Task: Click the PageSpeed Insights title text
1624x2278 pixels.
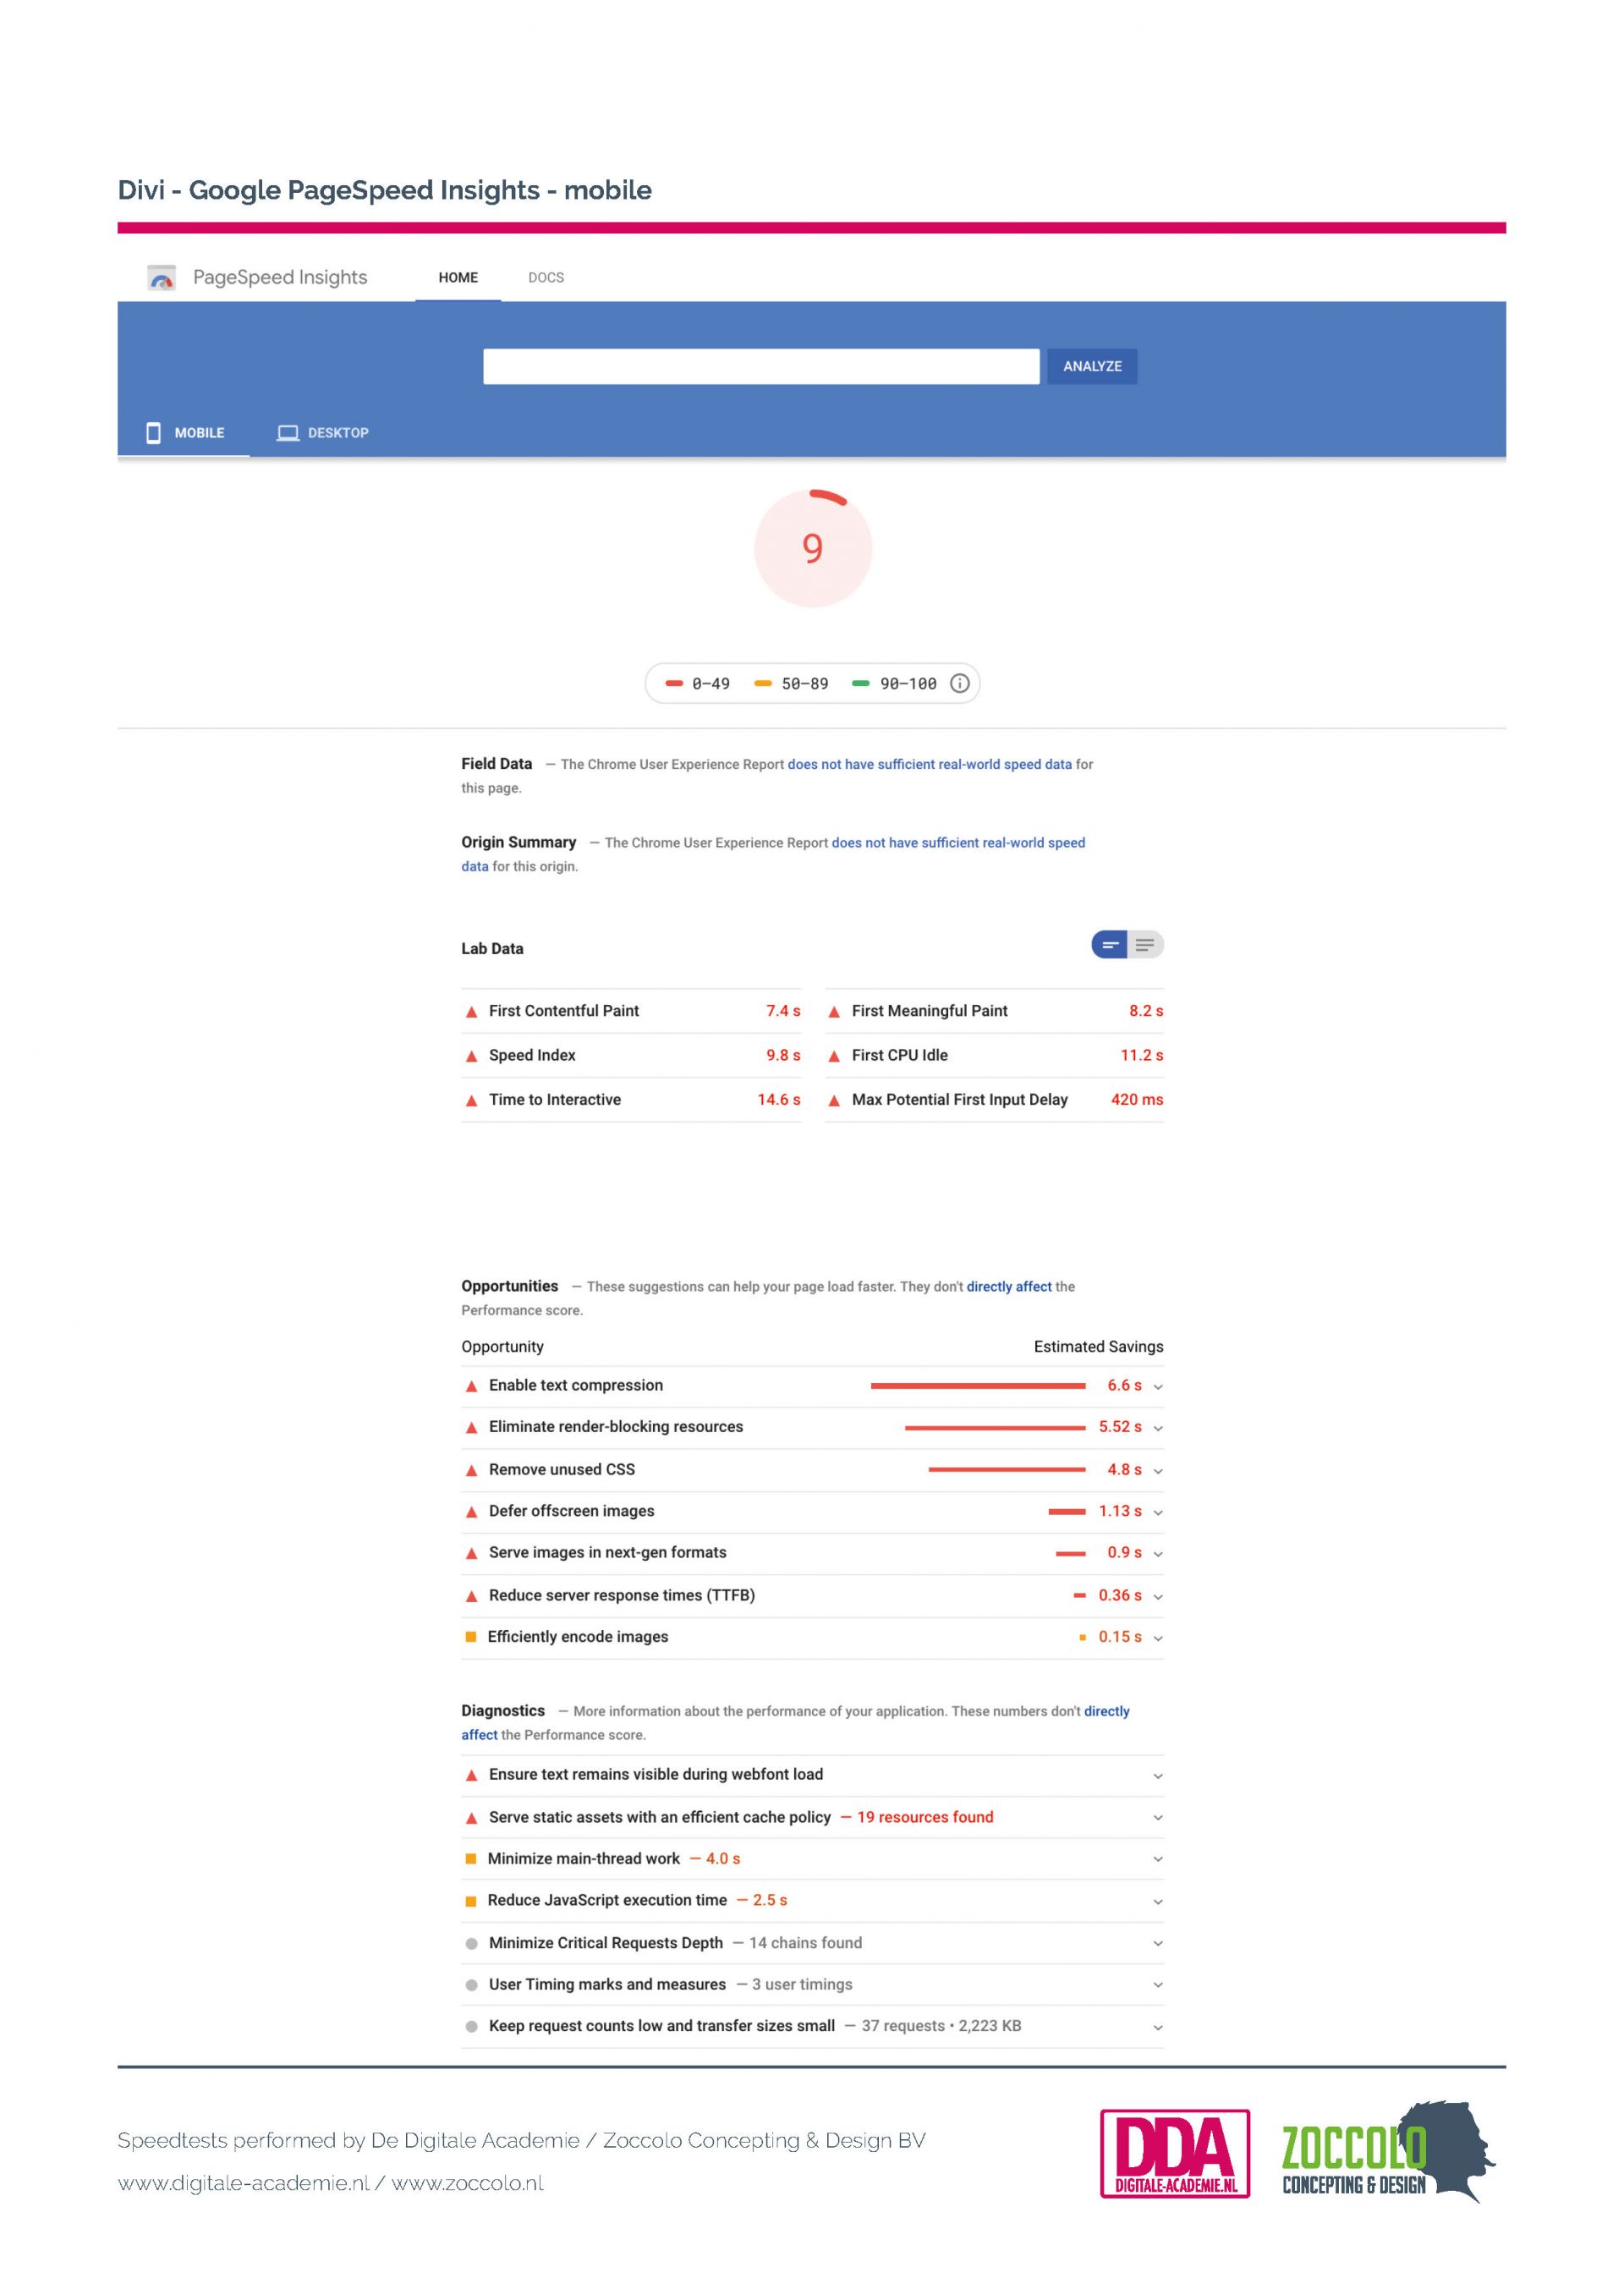Action: [280, 277]
